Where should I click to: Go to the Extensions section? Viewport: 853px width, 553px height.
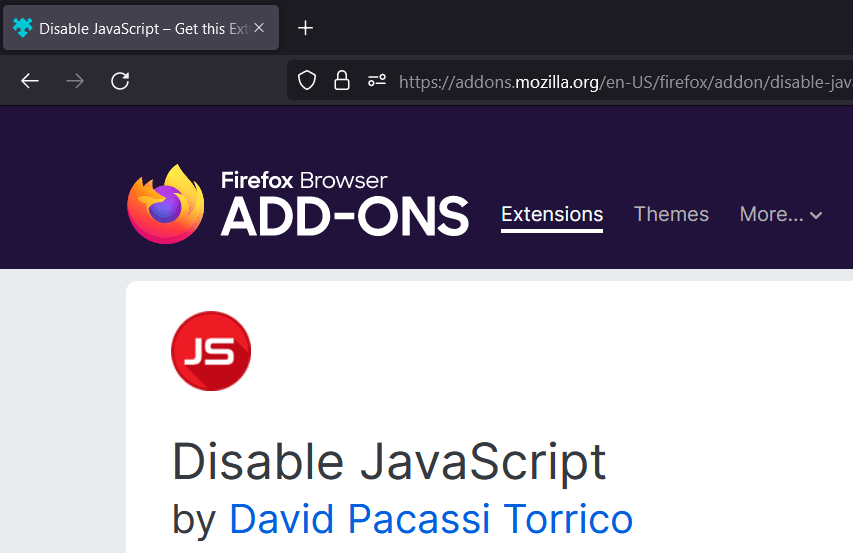[552, 214]
